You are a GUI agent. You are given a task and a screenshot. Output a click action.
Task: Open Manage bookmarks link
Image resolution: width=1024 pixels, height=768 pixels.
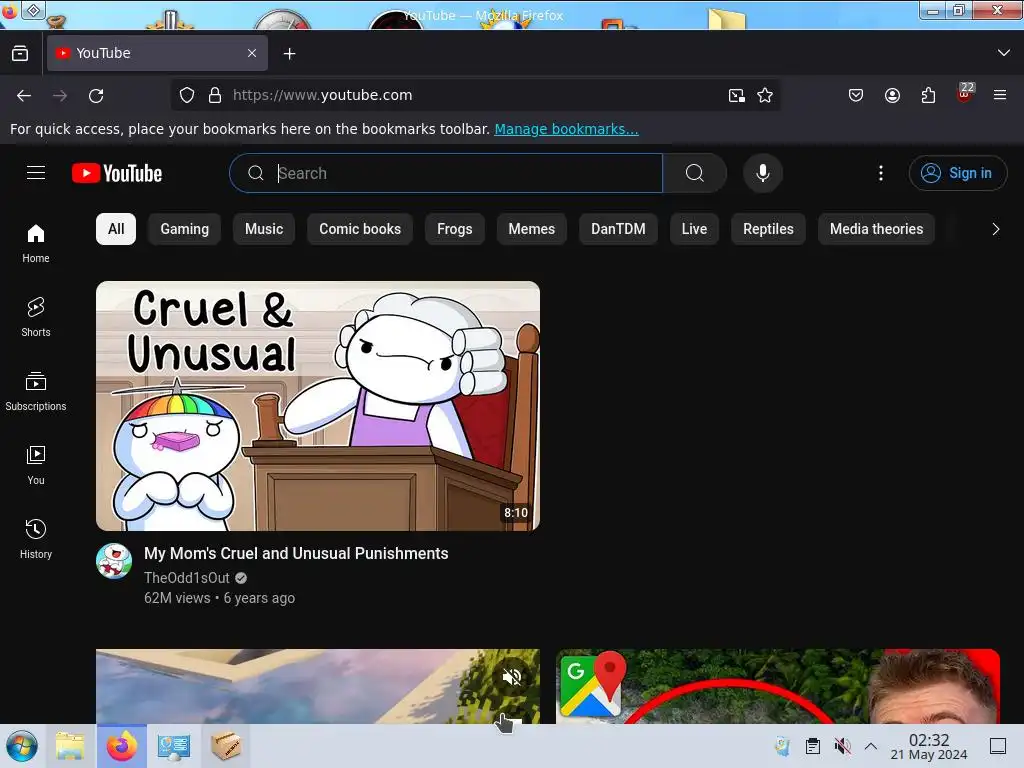pyautogui.click(x=566, y=129)
